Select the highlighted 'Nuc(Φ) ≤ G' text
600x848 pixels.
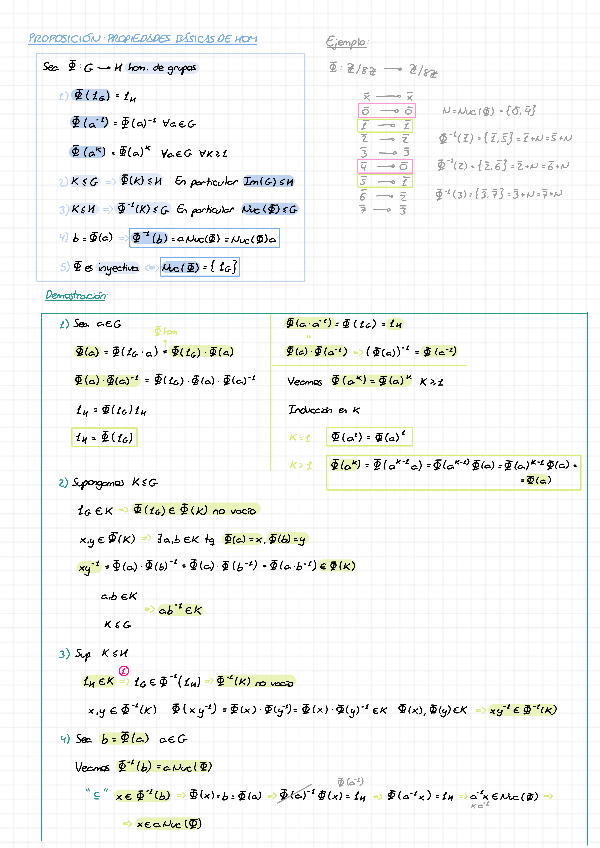pos(270,210)
